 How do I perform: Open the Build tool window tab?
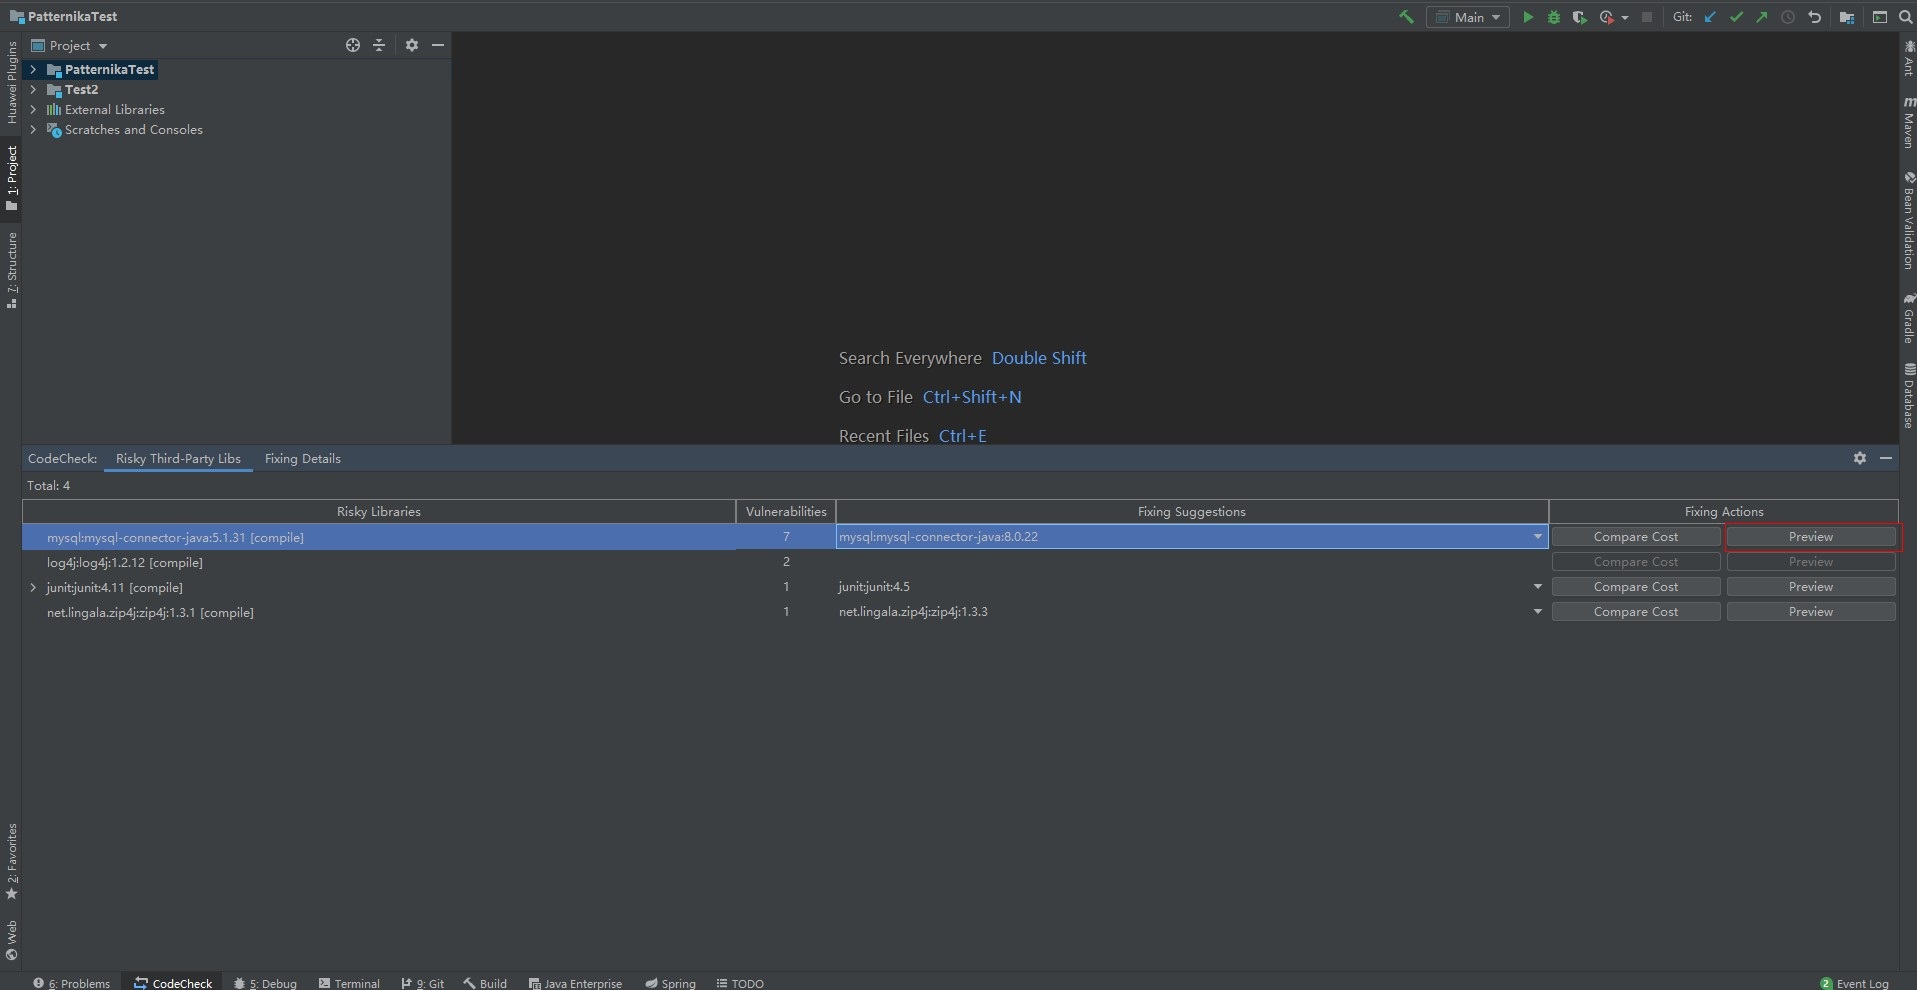click(485, 983)
